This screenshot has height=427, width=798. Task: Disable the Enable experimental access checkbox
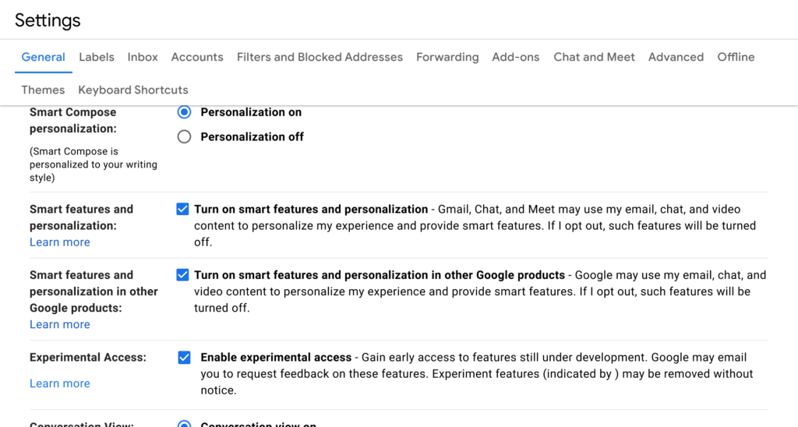tap(184, 357)
